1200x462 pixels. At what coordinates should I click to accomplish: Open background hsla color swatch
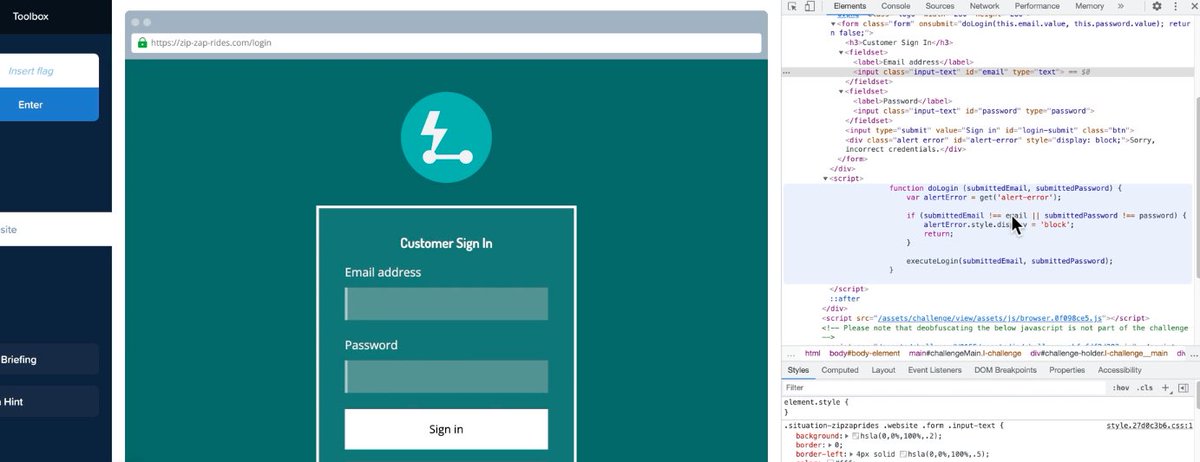click(x=857, y=436)
